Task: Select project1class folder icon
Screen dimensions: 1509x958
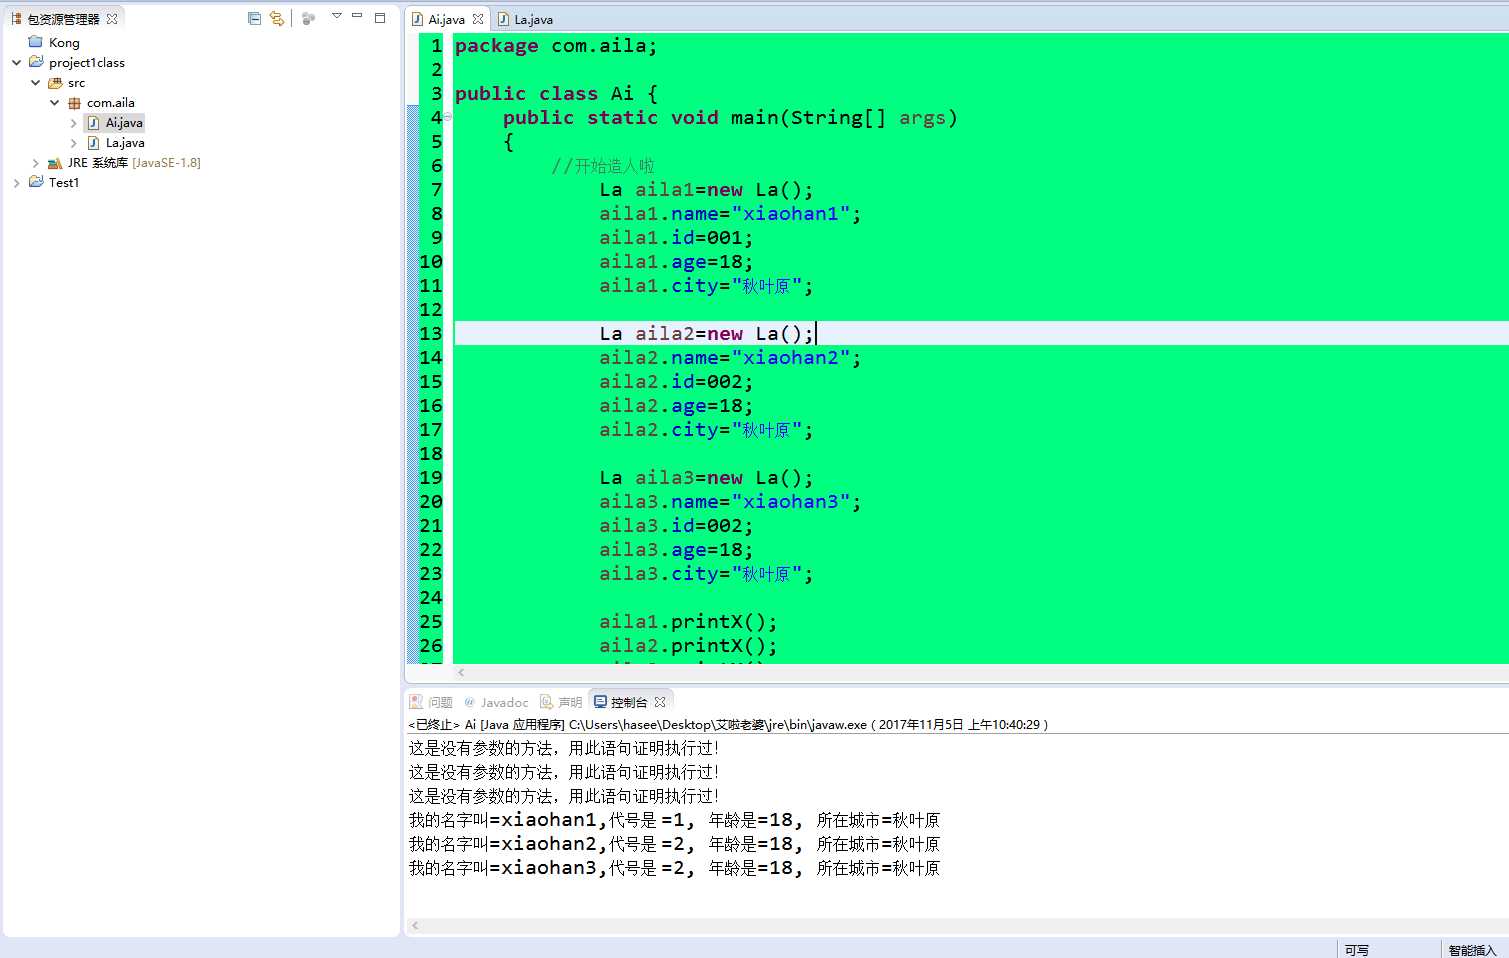Action: pos(36,62)
